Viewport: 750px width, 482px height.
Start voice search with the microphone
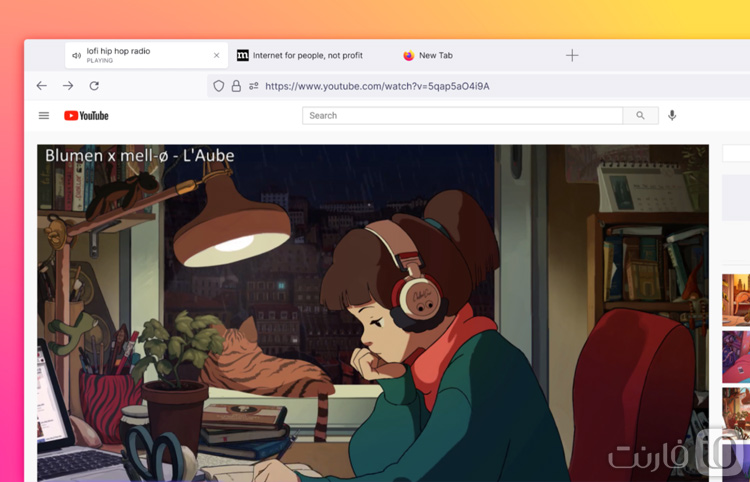[x=672, y=115]
